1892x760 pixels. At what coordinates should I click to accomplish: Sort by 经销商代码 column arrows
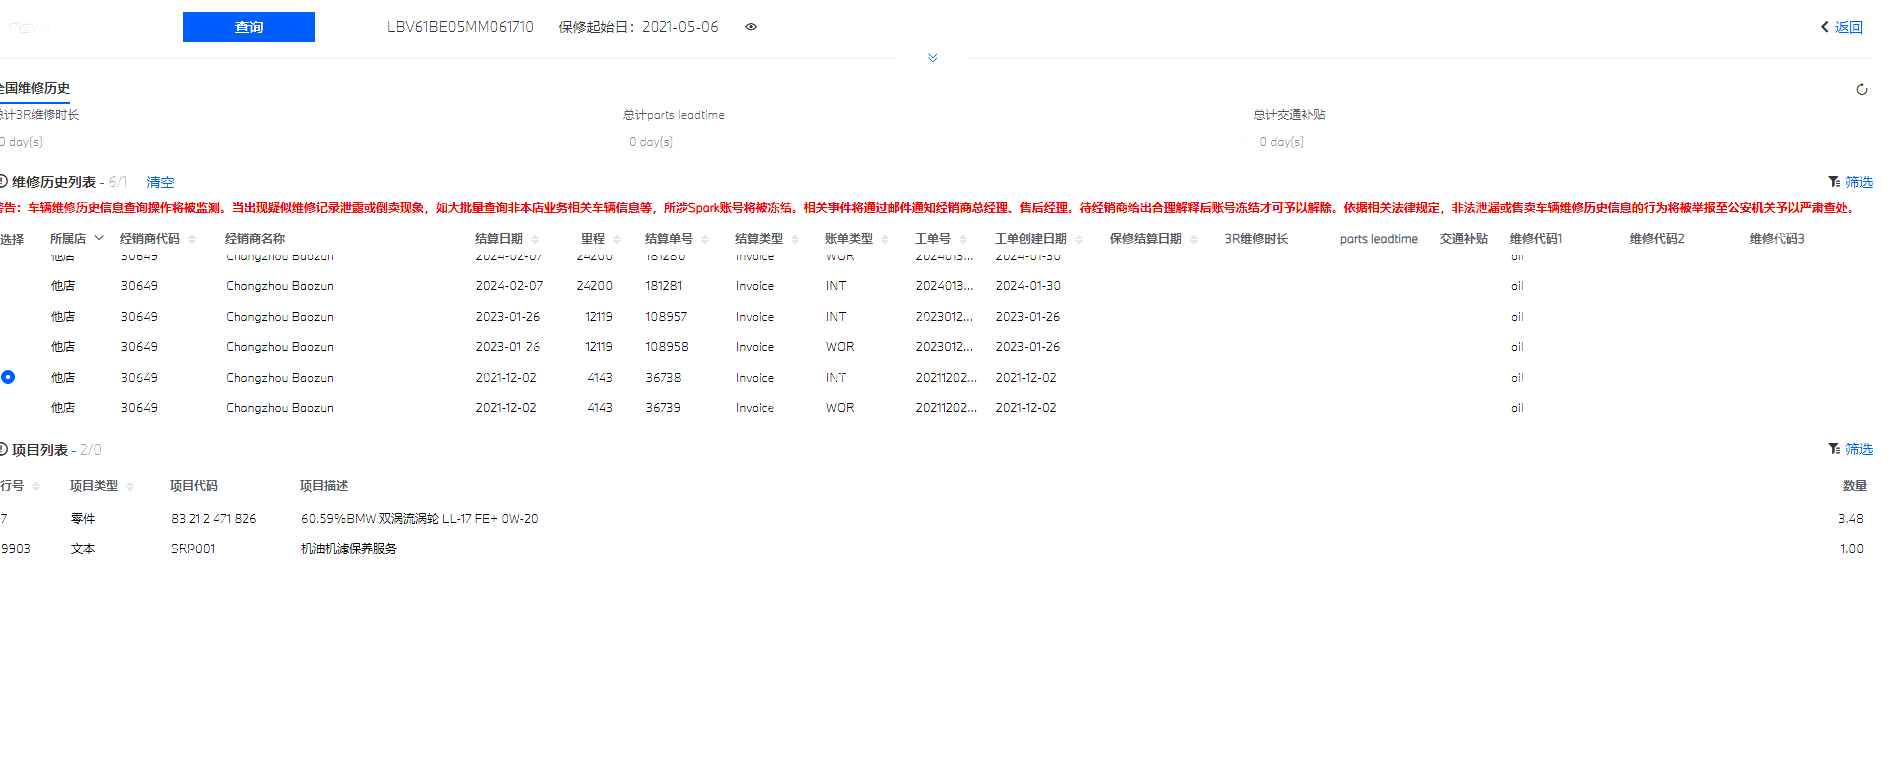click(x=192, y=239)
